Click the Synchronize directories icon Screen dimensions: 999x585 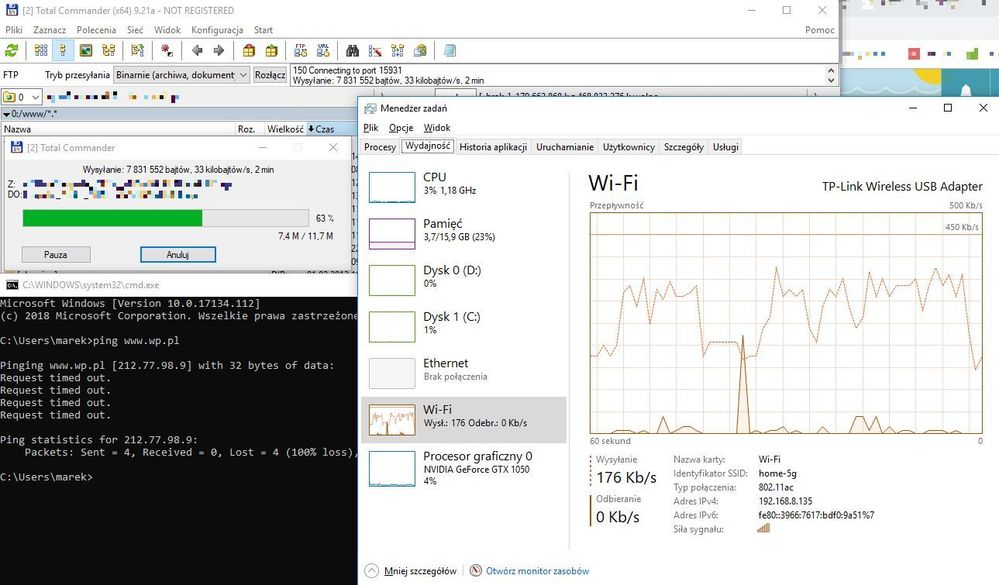(398, 50)
